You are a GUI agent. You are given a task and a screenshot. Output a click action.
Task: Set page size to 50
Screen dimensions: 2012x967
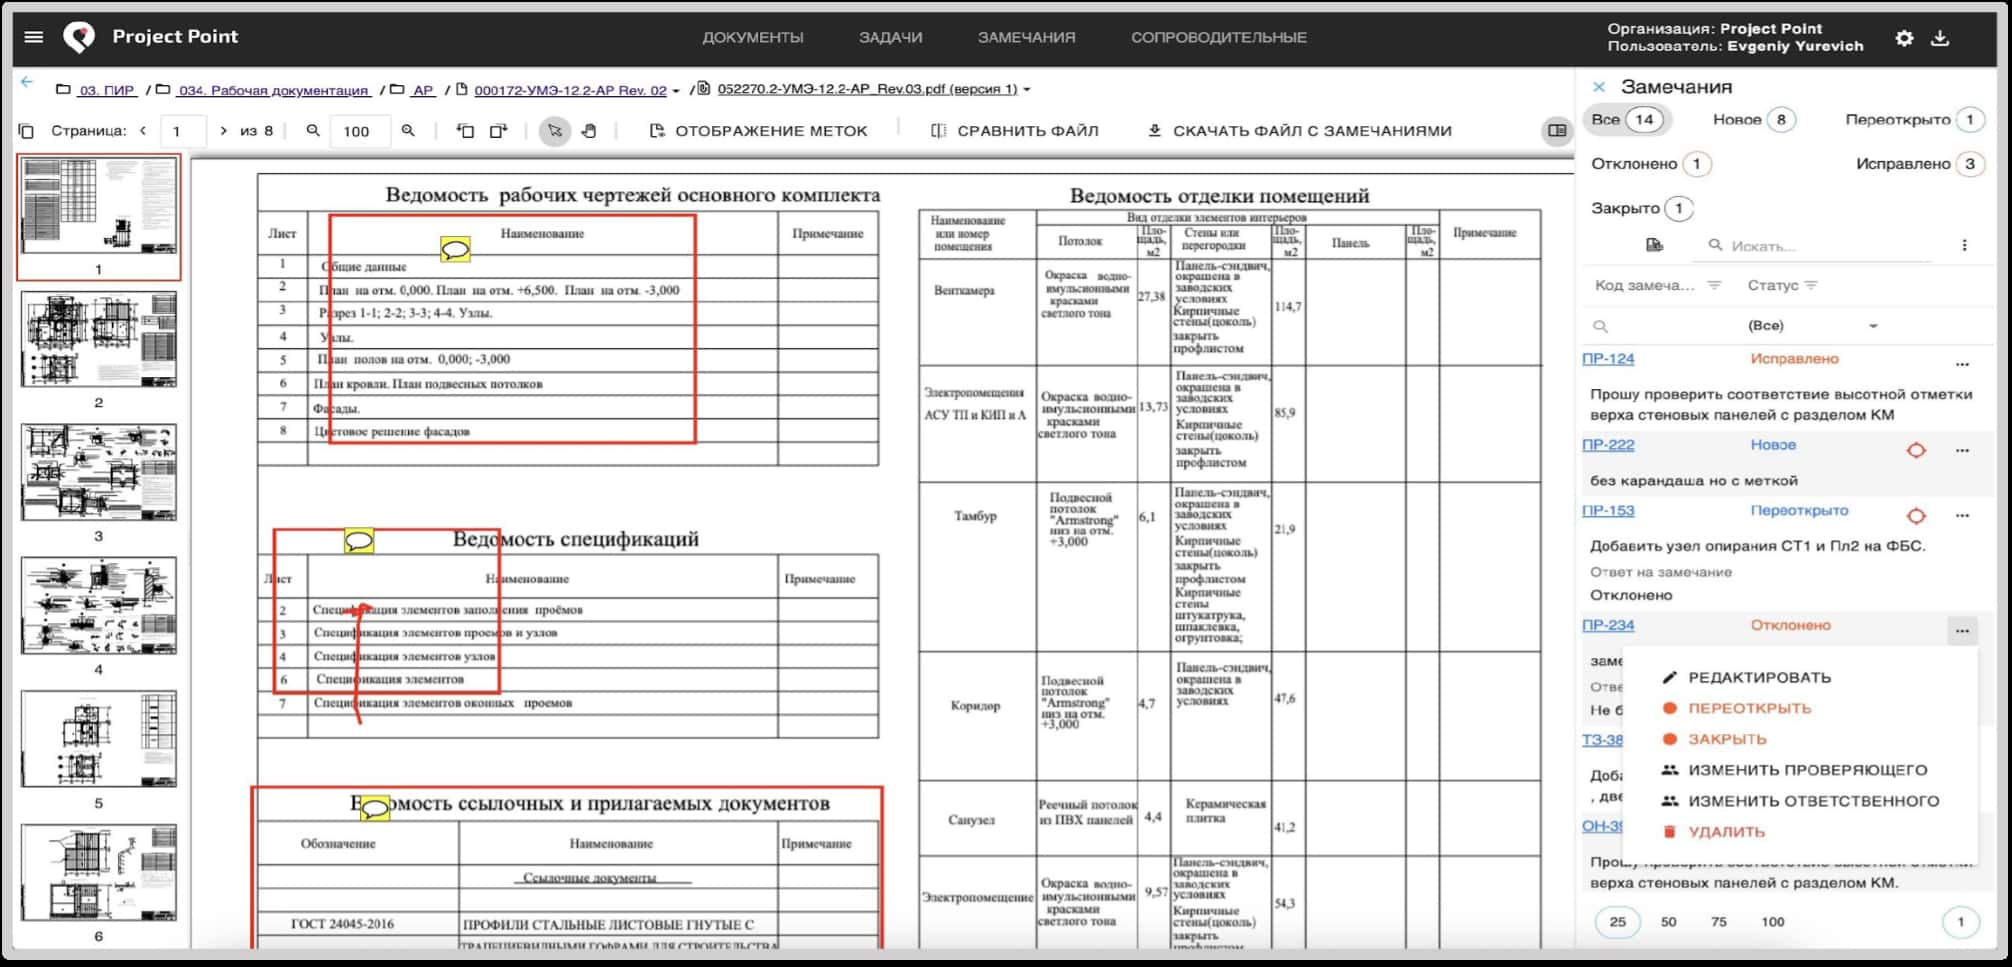(1669, 922)
